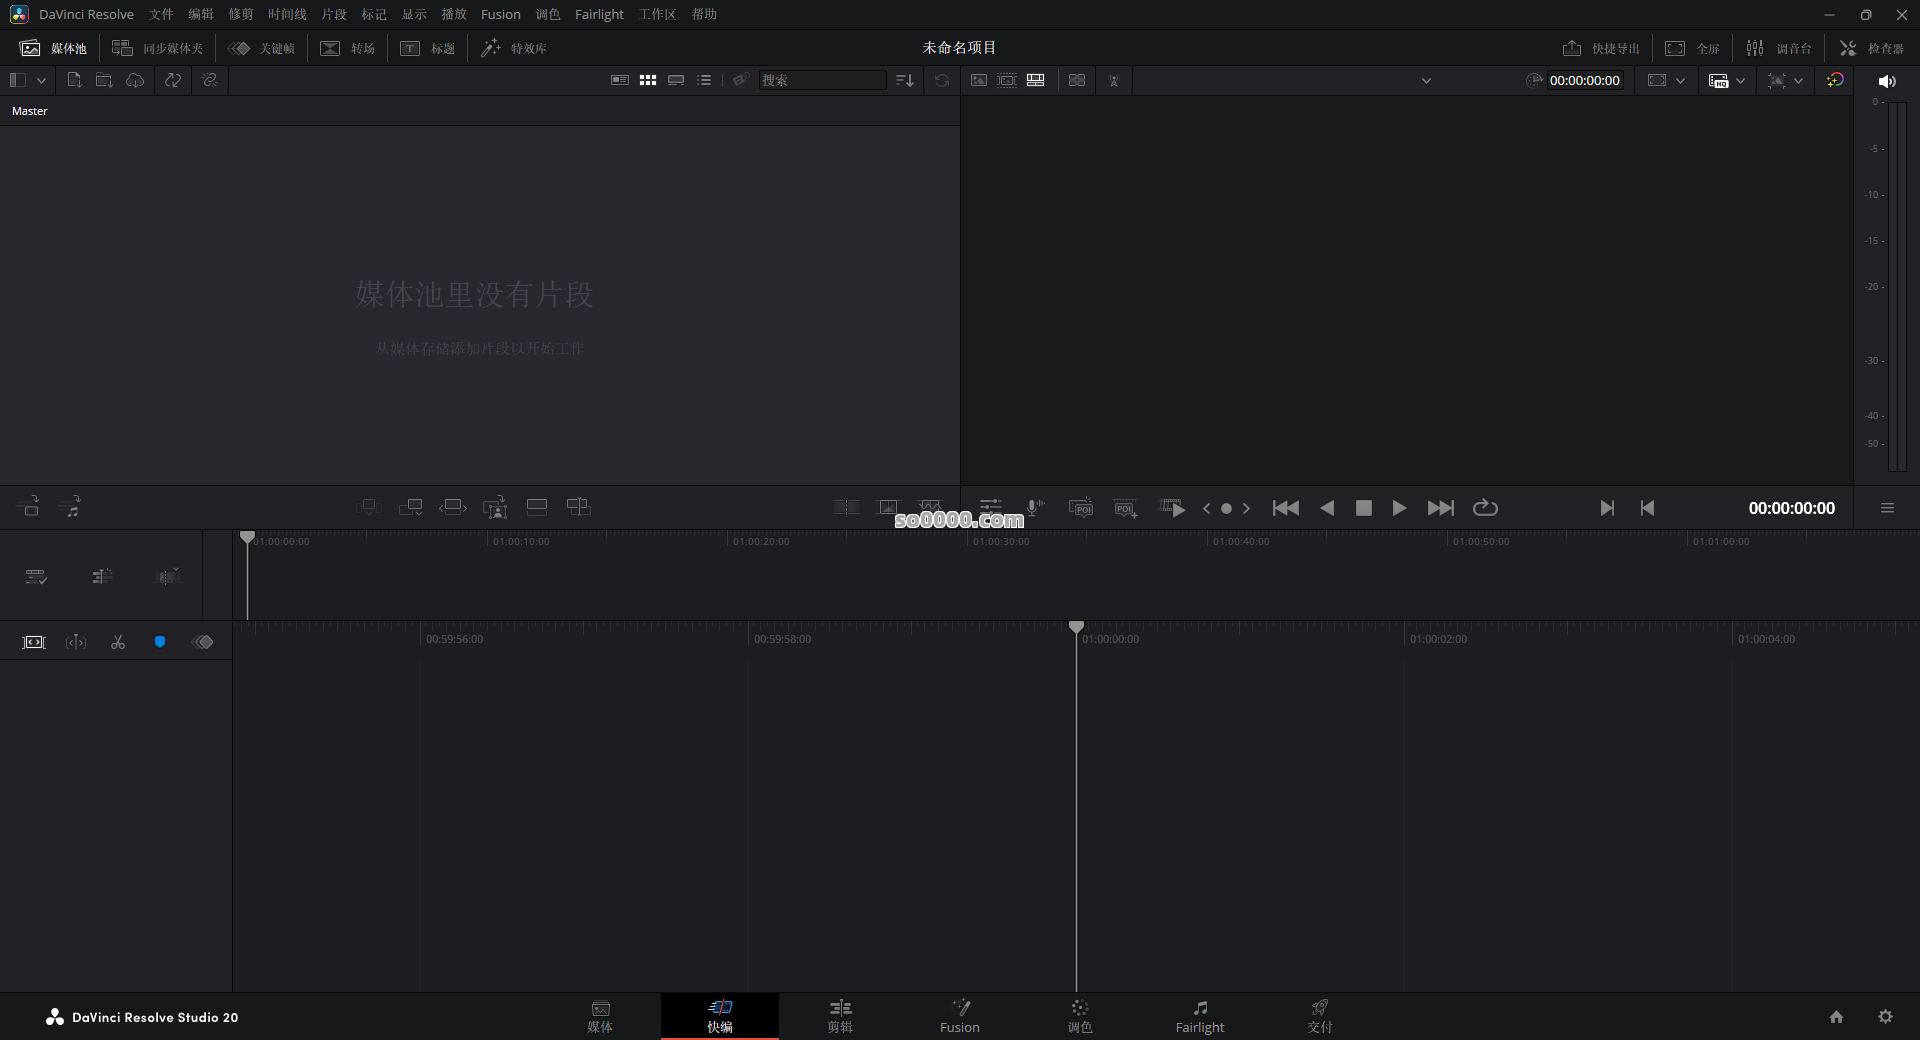Open the 特效库 effects library panel
1920x1040 pixels.
pyautogui.click(x=514, y=47)
